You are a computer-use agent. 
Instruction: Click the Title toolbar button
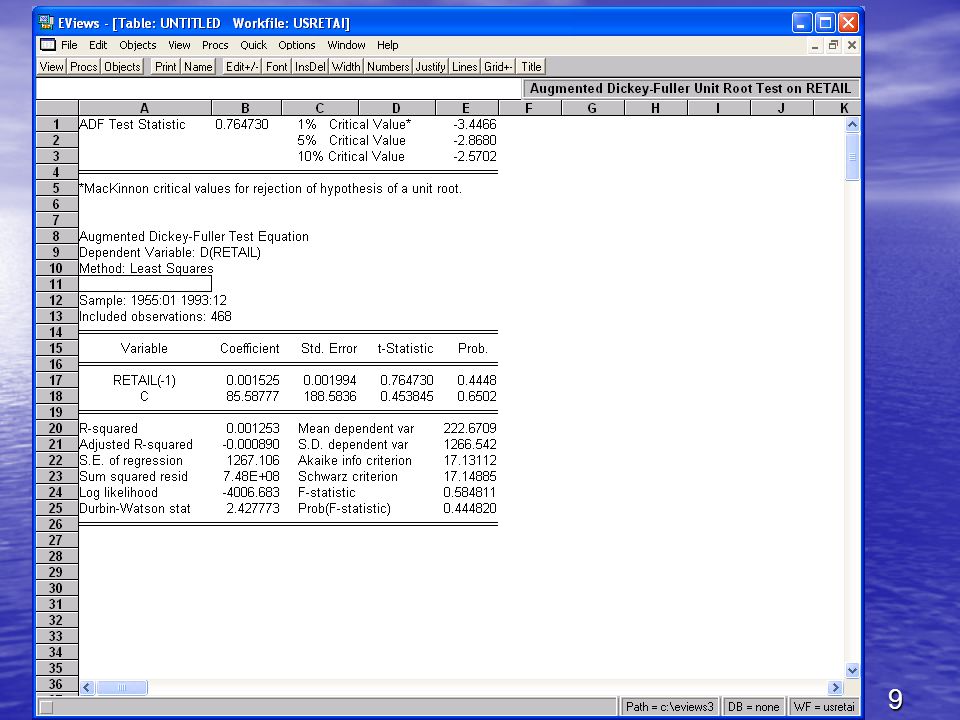point(531,67)
